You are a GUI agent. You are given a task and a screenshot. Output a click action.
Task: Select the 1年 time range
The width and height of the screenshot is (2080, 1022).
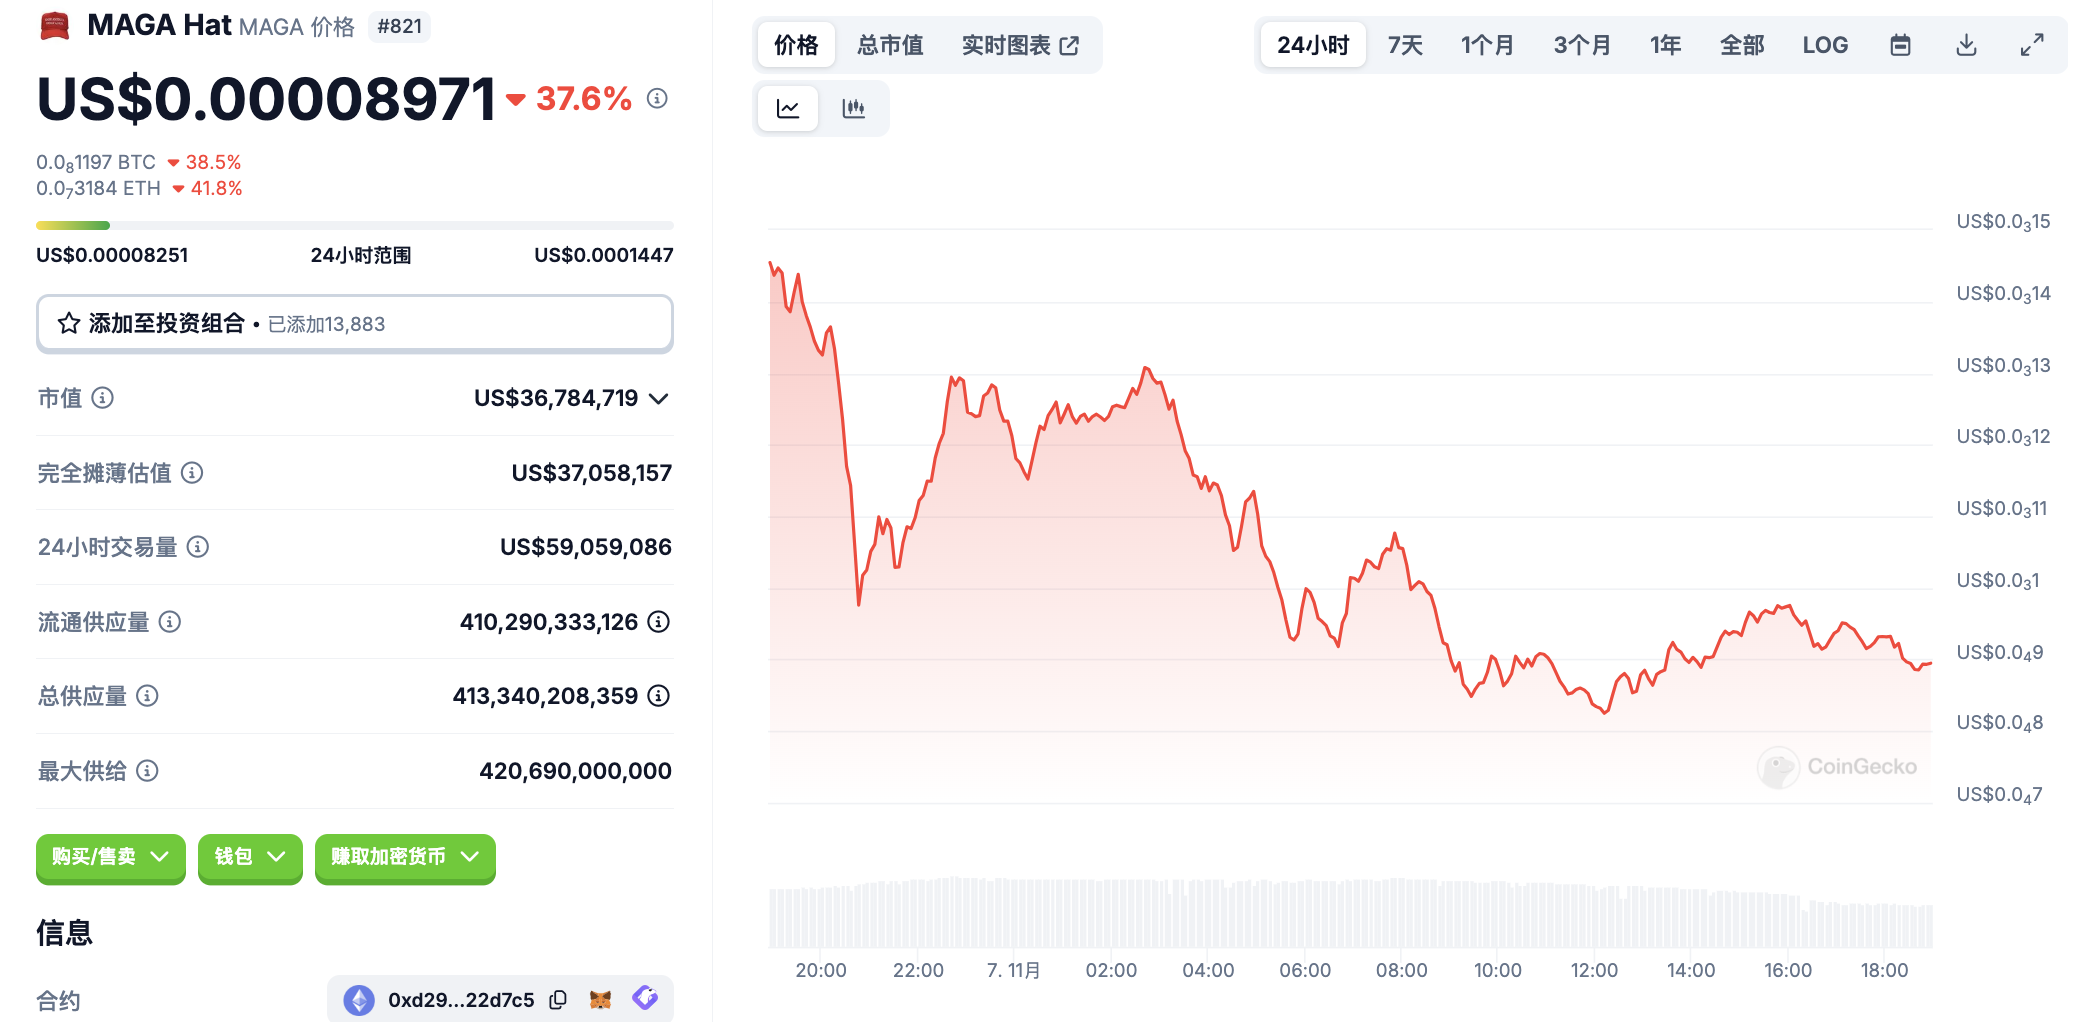coord(1665,45)
